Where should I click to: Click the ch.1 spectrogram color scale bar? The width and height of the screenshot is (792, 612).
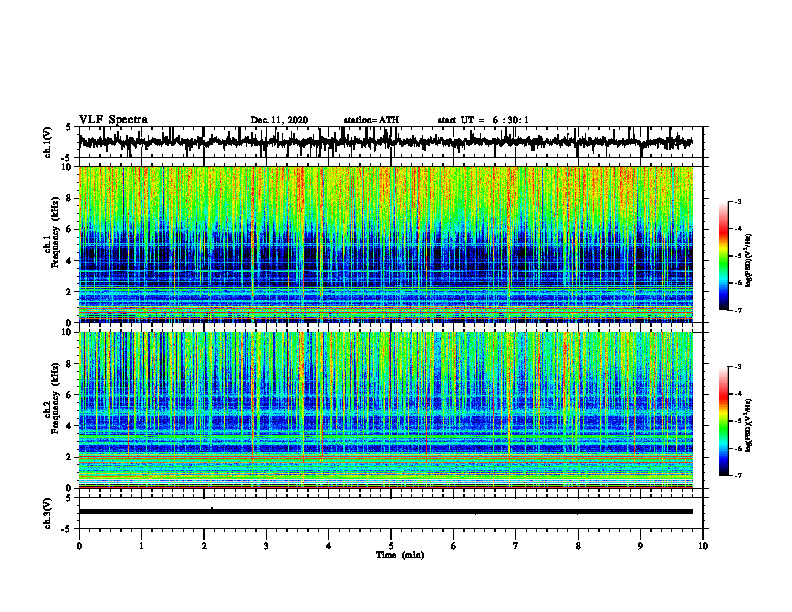point(724,256)
